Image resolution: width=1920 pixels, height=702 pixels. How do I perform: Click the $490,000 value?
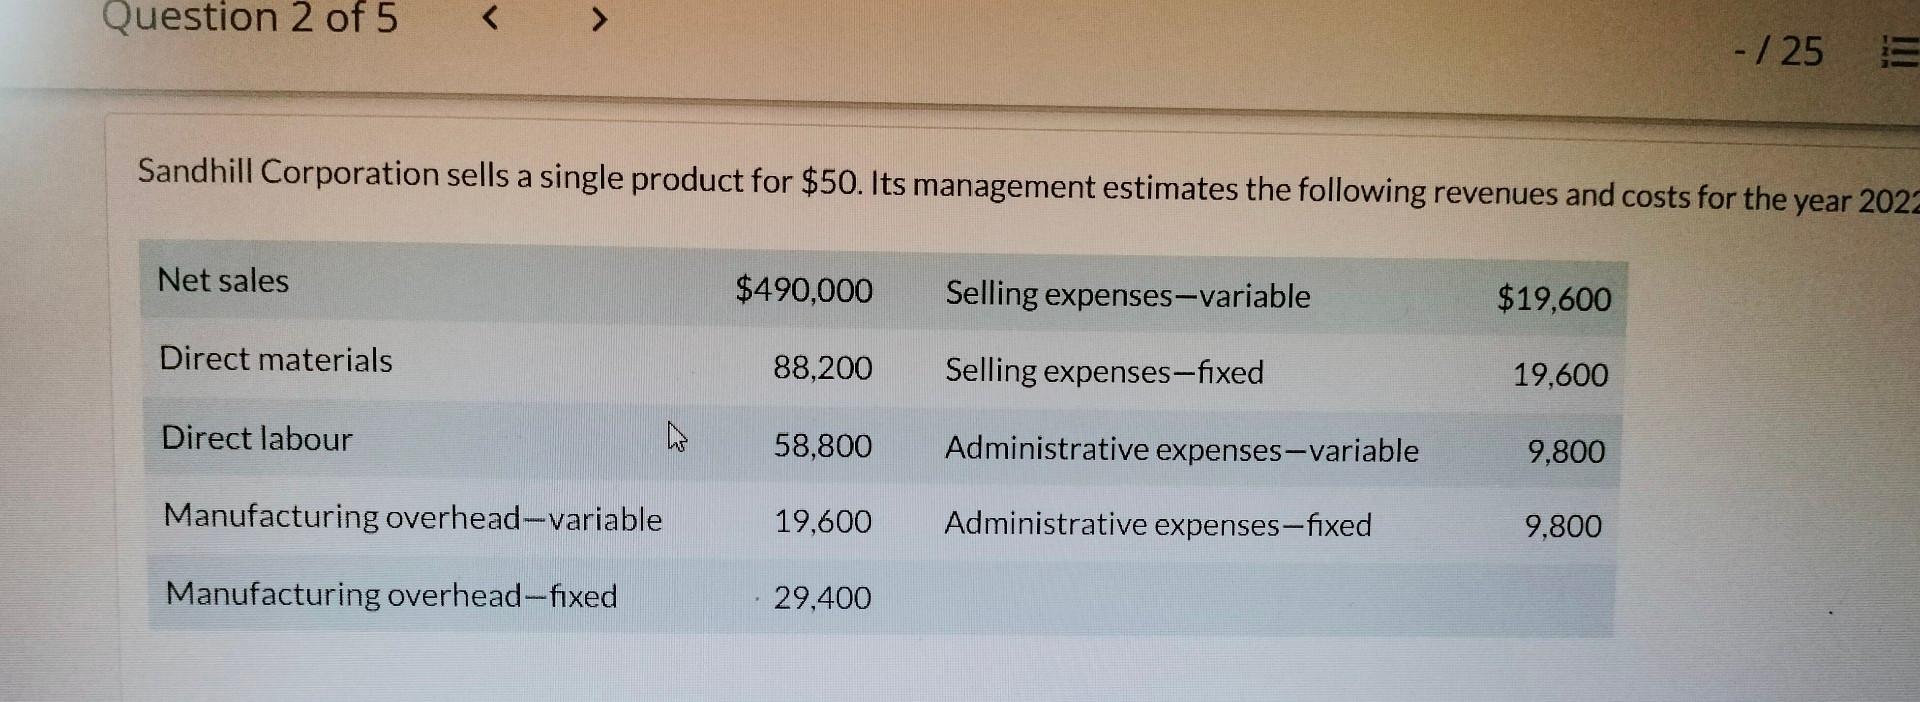click(804, 291)
